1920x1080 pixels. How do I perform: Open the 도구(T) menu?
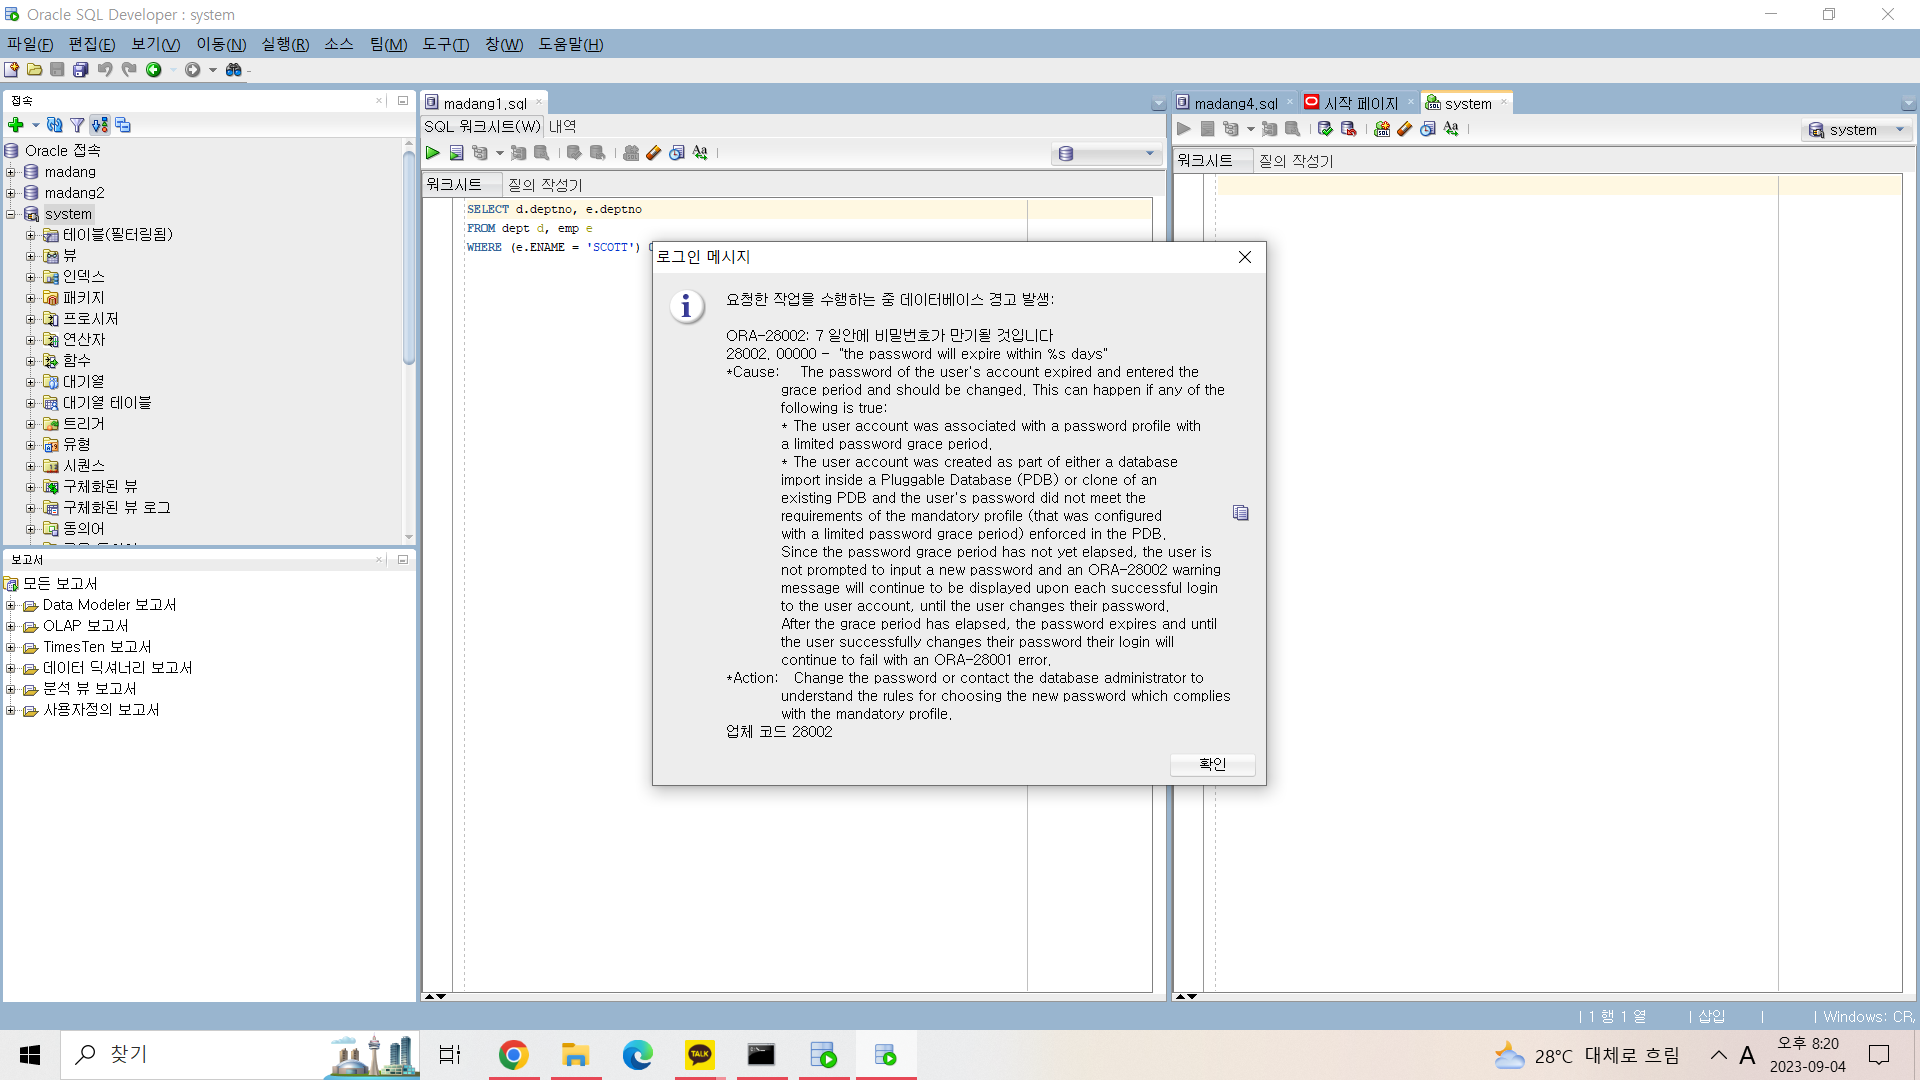click(445, 44)
